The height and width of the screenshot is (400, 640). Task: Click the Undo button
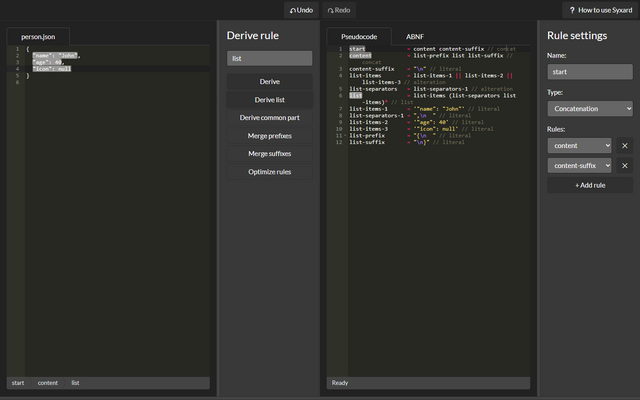(301, 10)
